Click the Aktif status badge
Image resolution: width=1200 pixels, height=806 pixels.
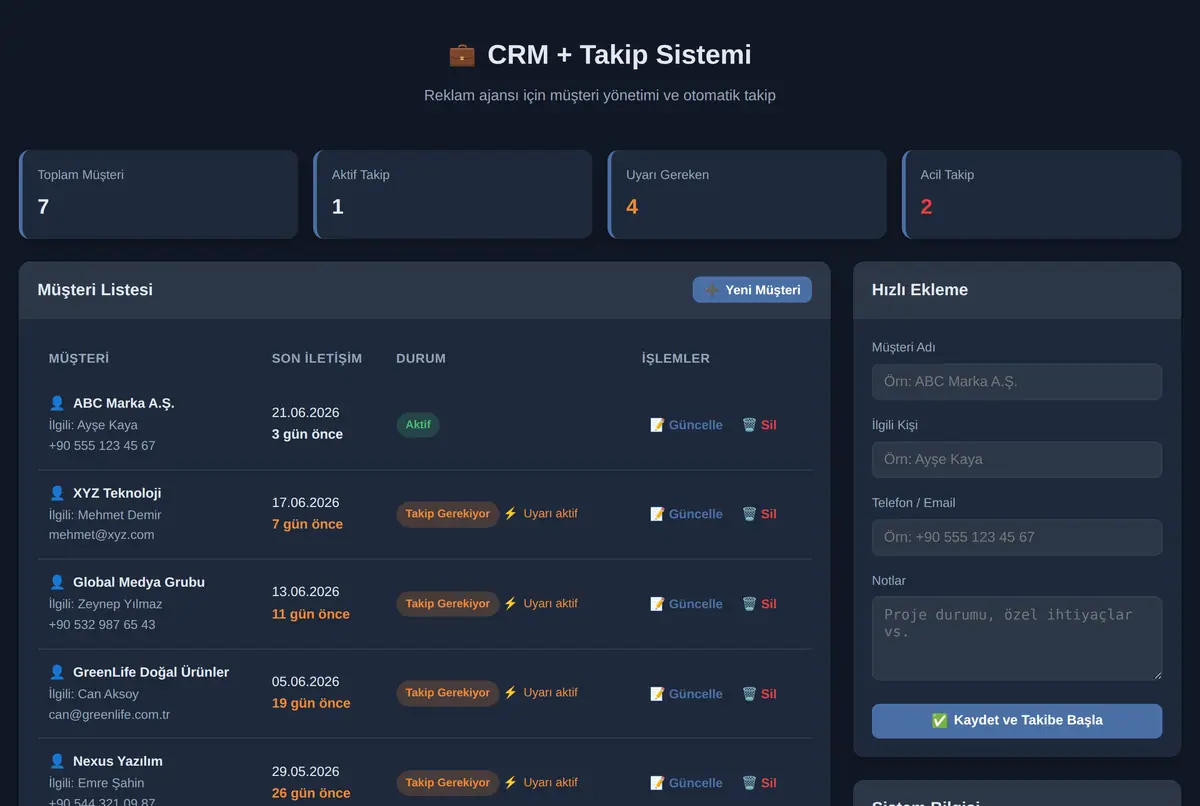tap(418, 425)
